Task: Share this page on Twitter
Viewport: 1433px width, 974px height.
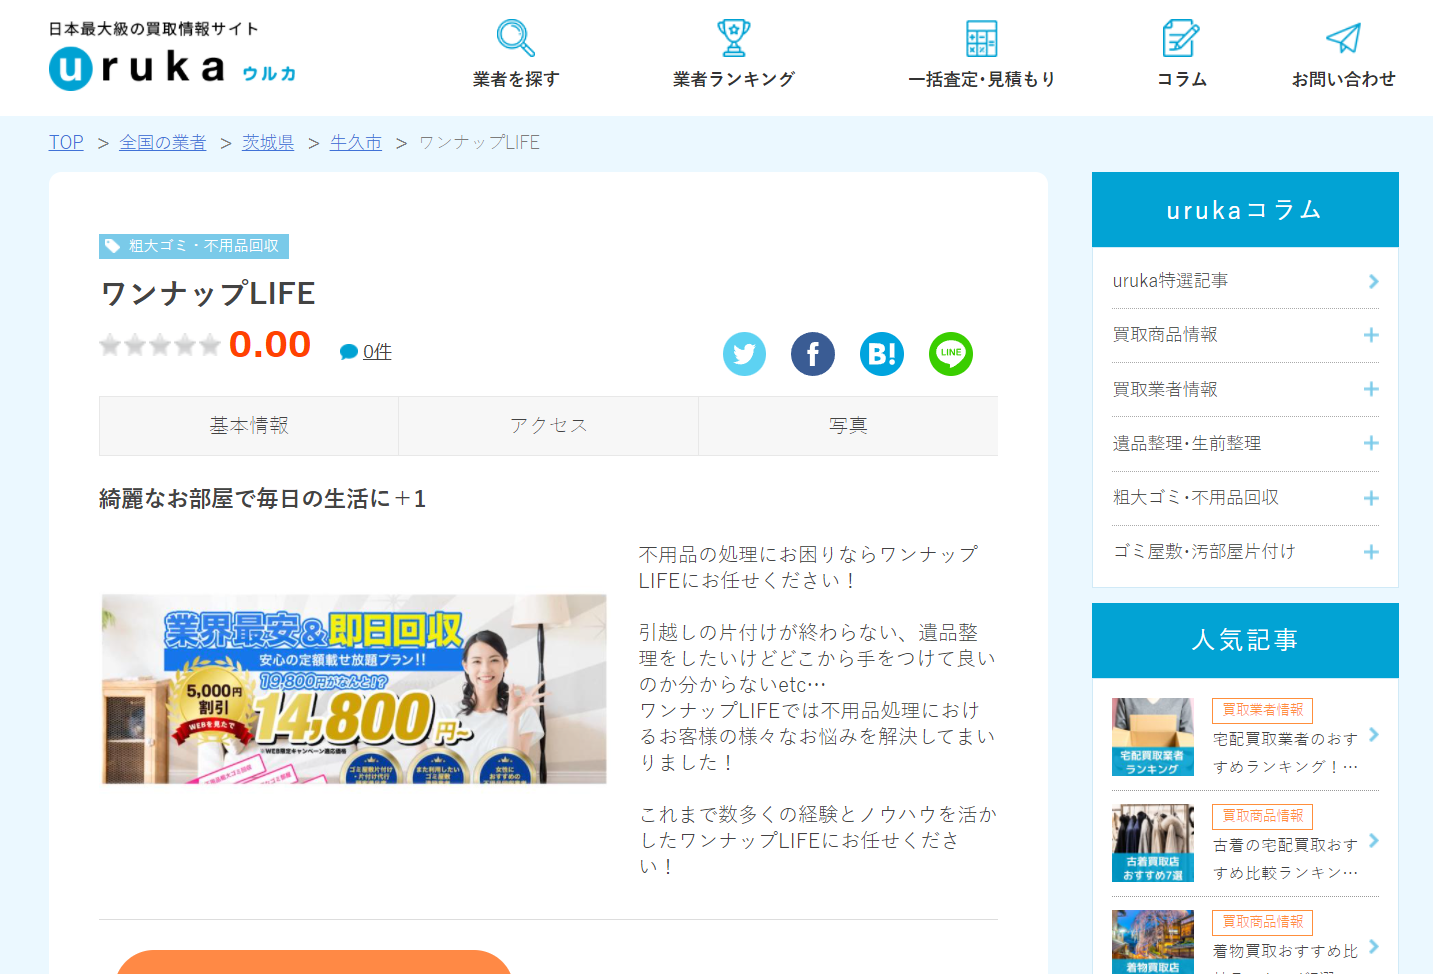Action: (x=745, y=354)
